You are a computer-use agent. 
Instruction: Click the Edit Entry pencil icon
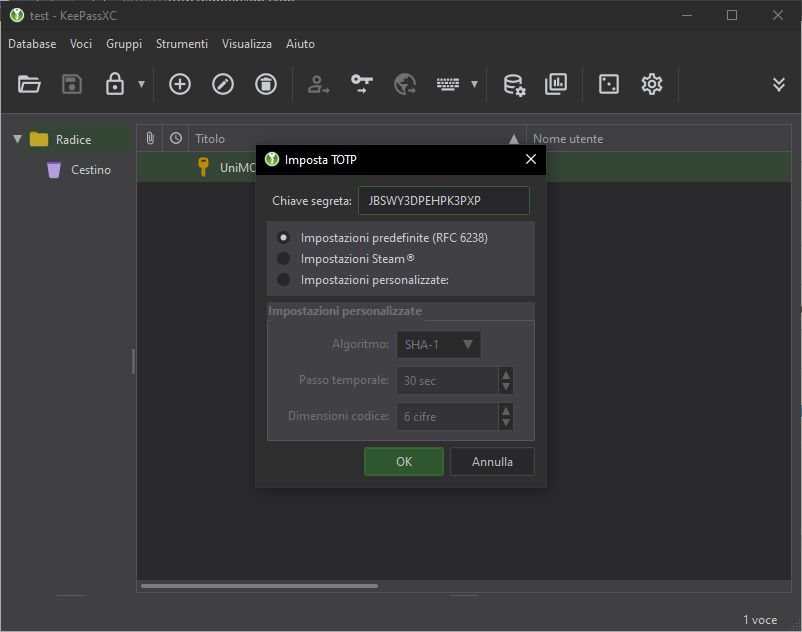223,84
